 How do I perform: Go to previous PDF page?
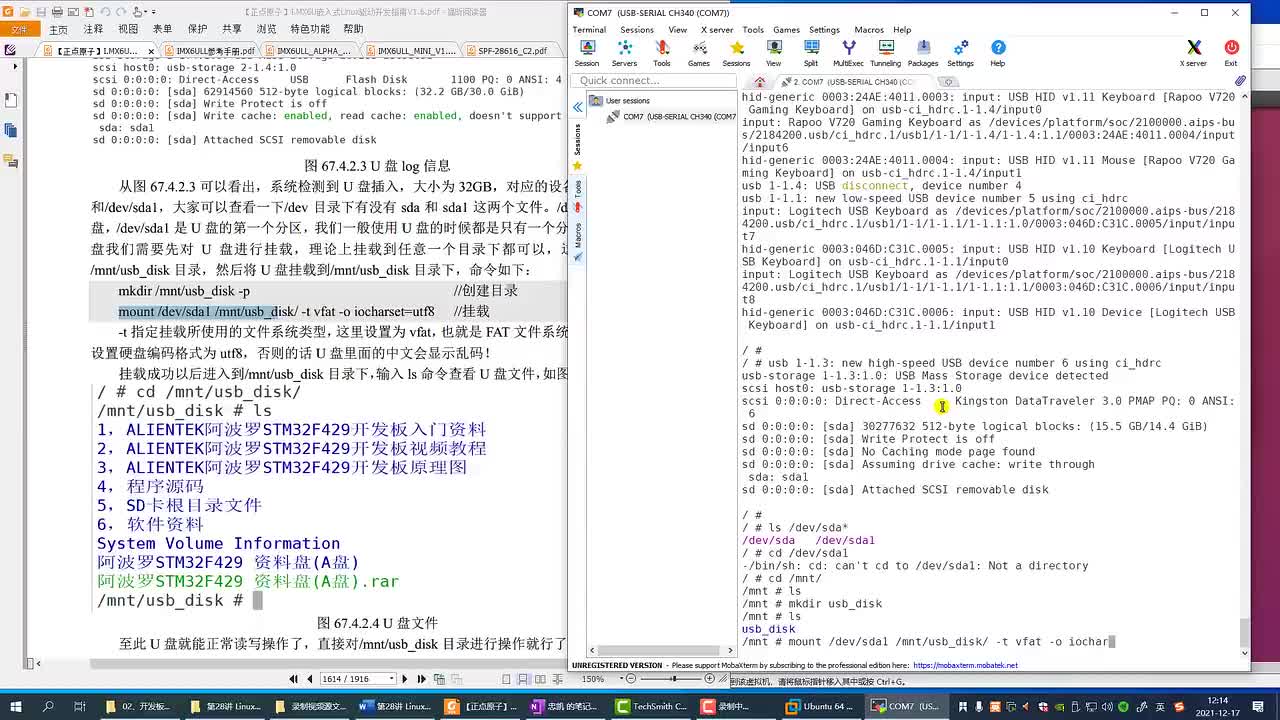click(308, 679)
